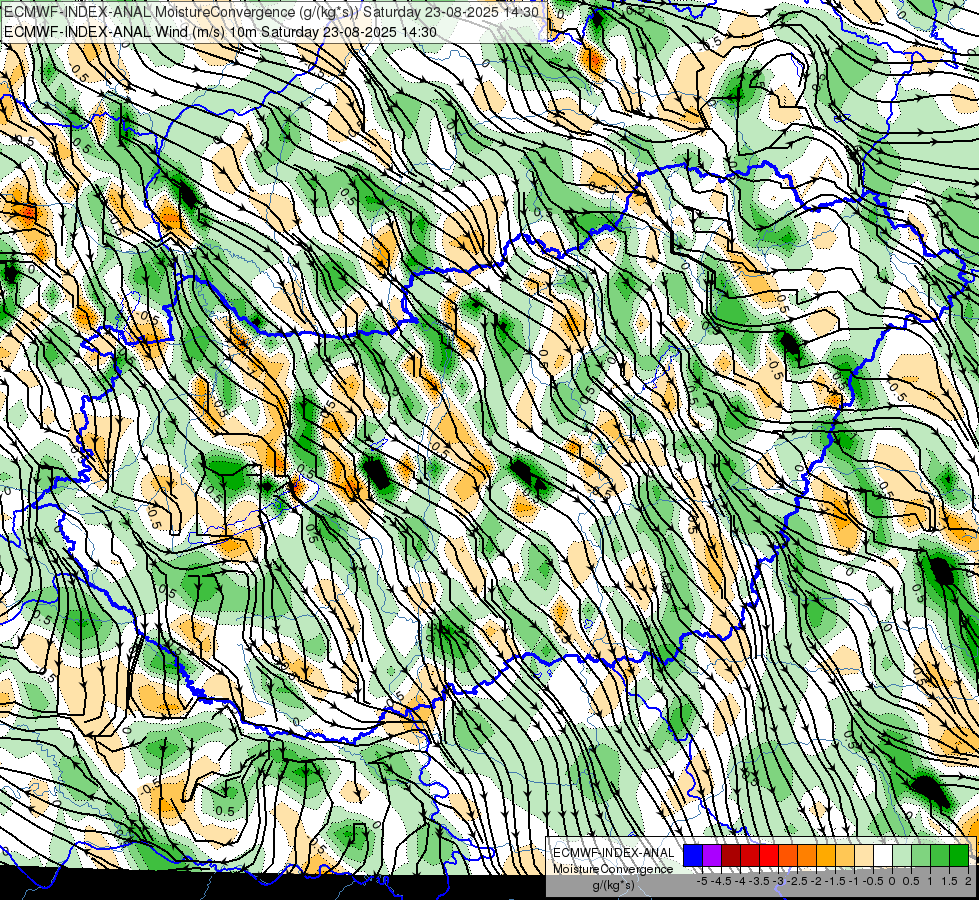Click the MoistureConvergence title line at top
The height and width of the screenshot is (900, 979).
(271, 12)
